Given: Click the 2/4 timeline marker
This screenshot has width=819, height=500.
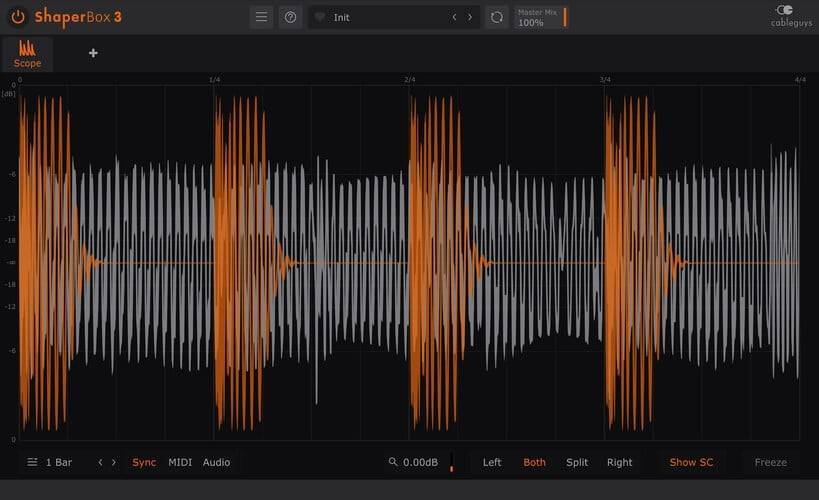Looking at the screenshot, I should 410,80.
